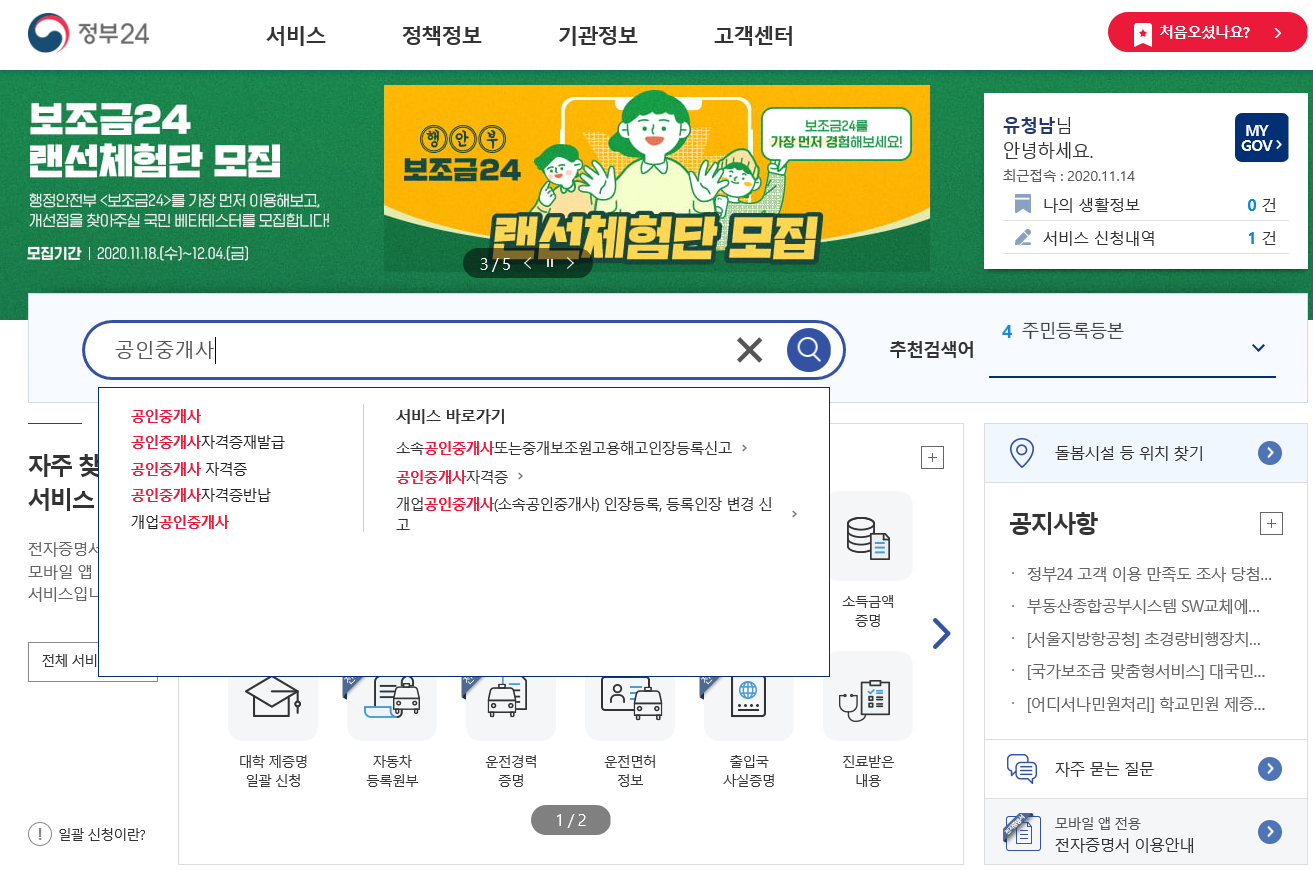Show previous banner slide
The image size is (1313, 870).
coord(528,264)
